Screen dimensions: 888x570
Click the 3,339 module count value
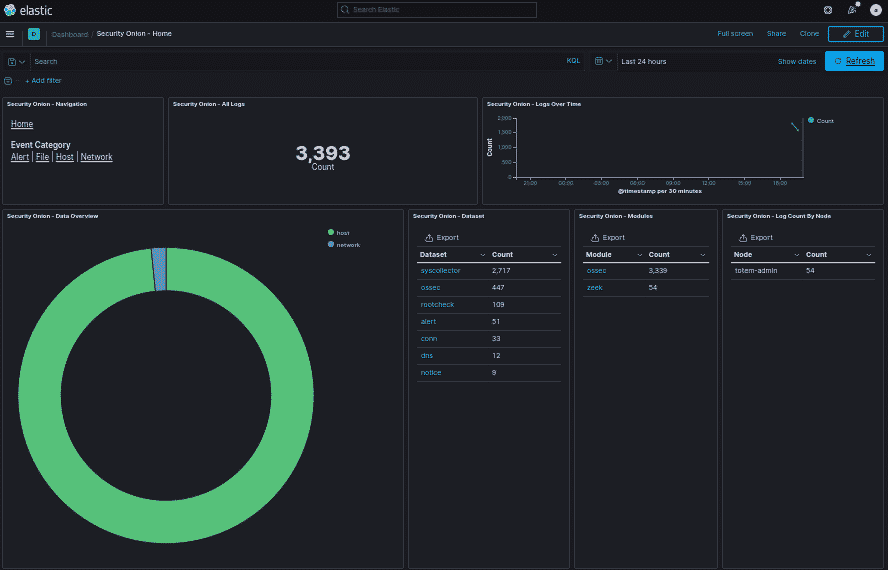coord(658,271)
